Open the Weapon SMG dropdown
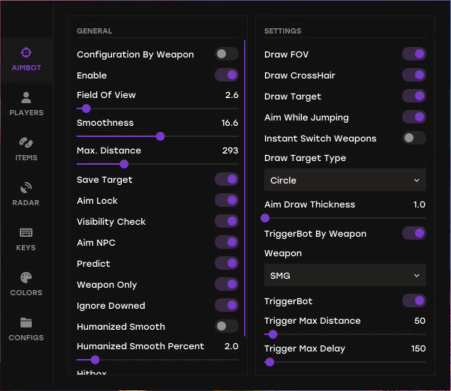The width and height of the screenshot is (451, 391). pyautogui.click(x=345, y=275)
